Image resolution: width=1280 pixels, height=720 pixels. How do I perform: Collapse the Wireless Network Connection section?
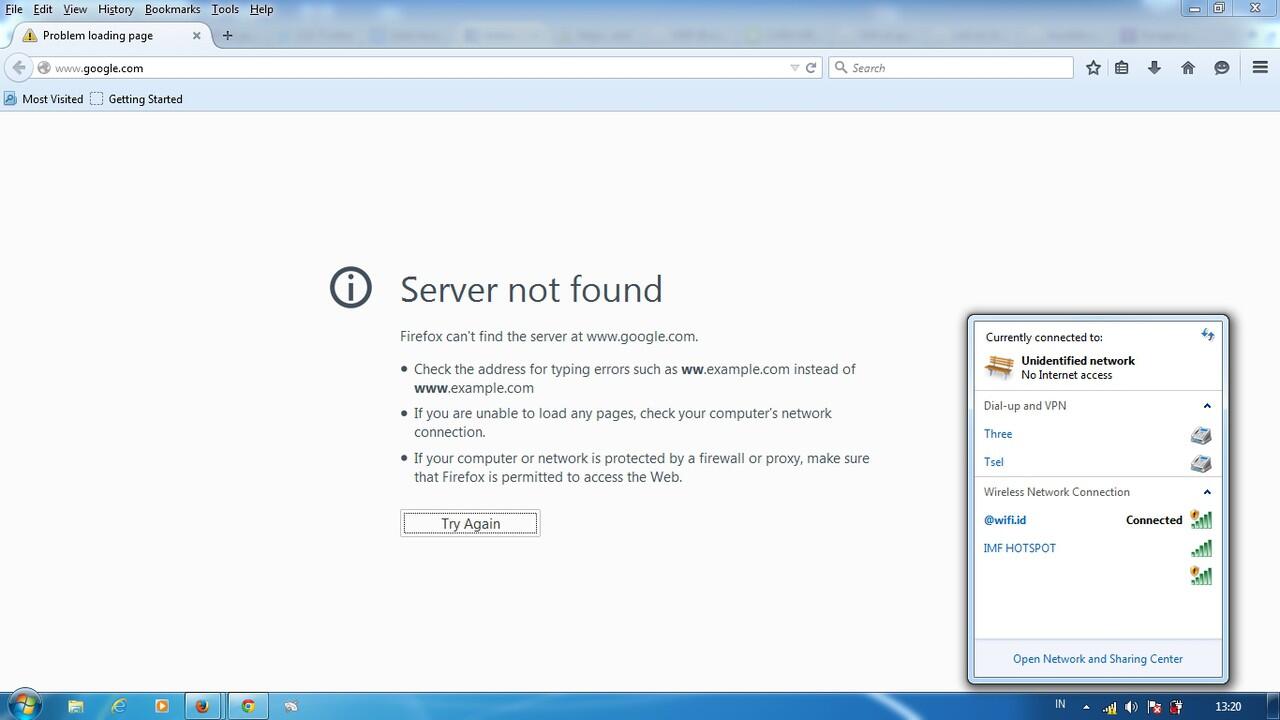pyautogui.click(x=1207, y=492)
